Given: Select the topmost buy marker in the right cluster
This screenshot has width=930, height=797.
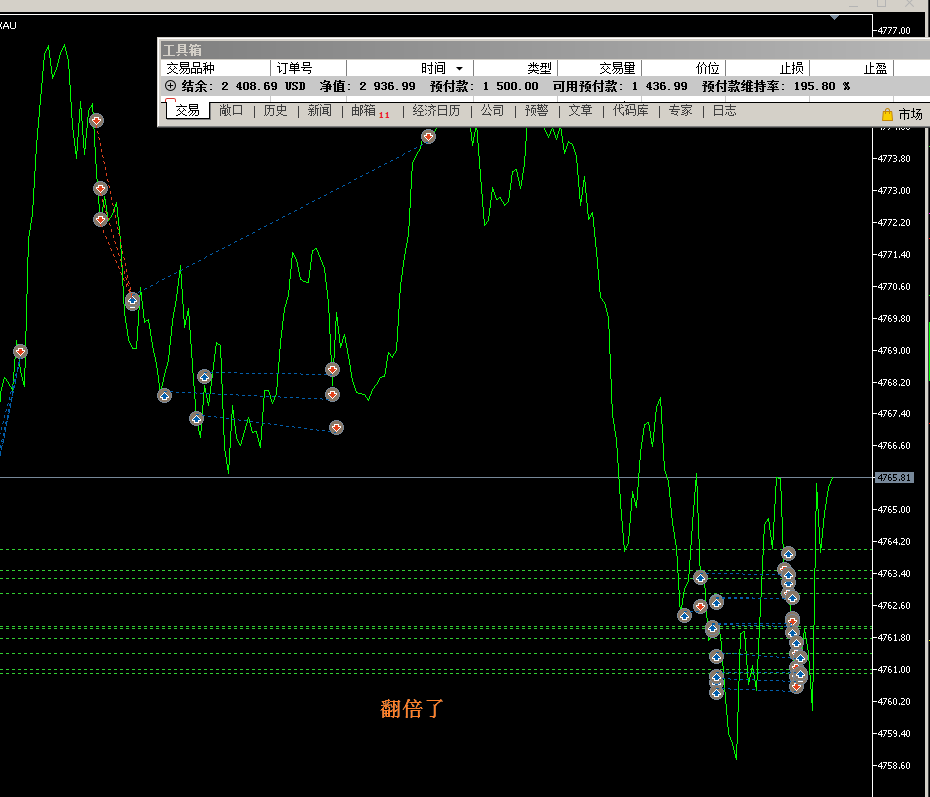Looking at the screenshot, I should coord(788,553).
